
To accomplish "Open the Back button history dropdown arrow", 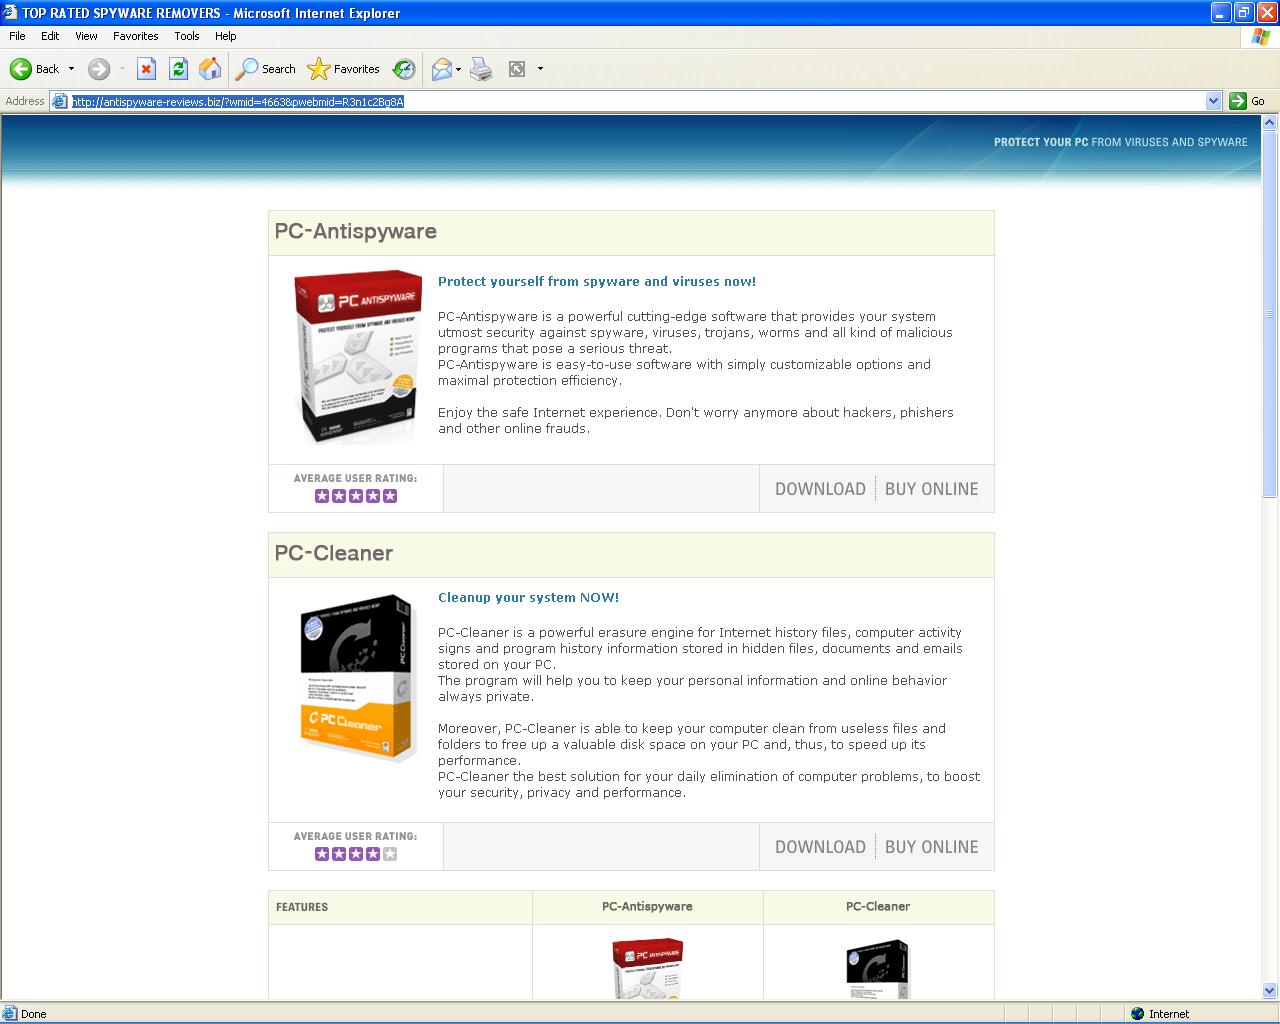I will click(71, 69).
